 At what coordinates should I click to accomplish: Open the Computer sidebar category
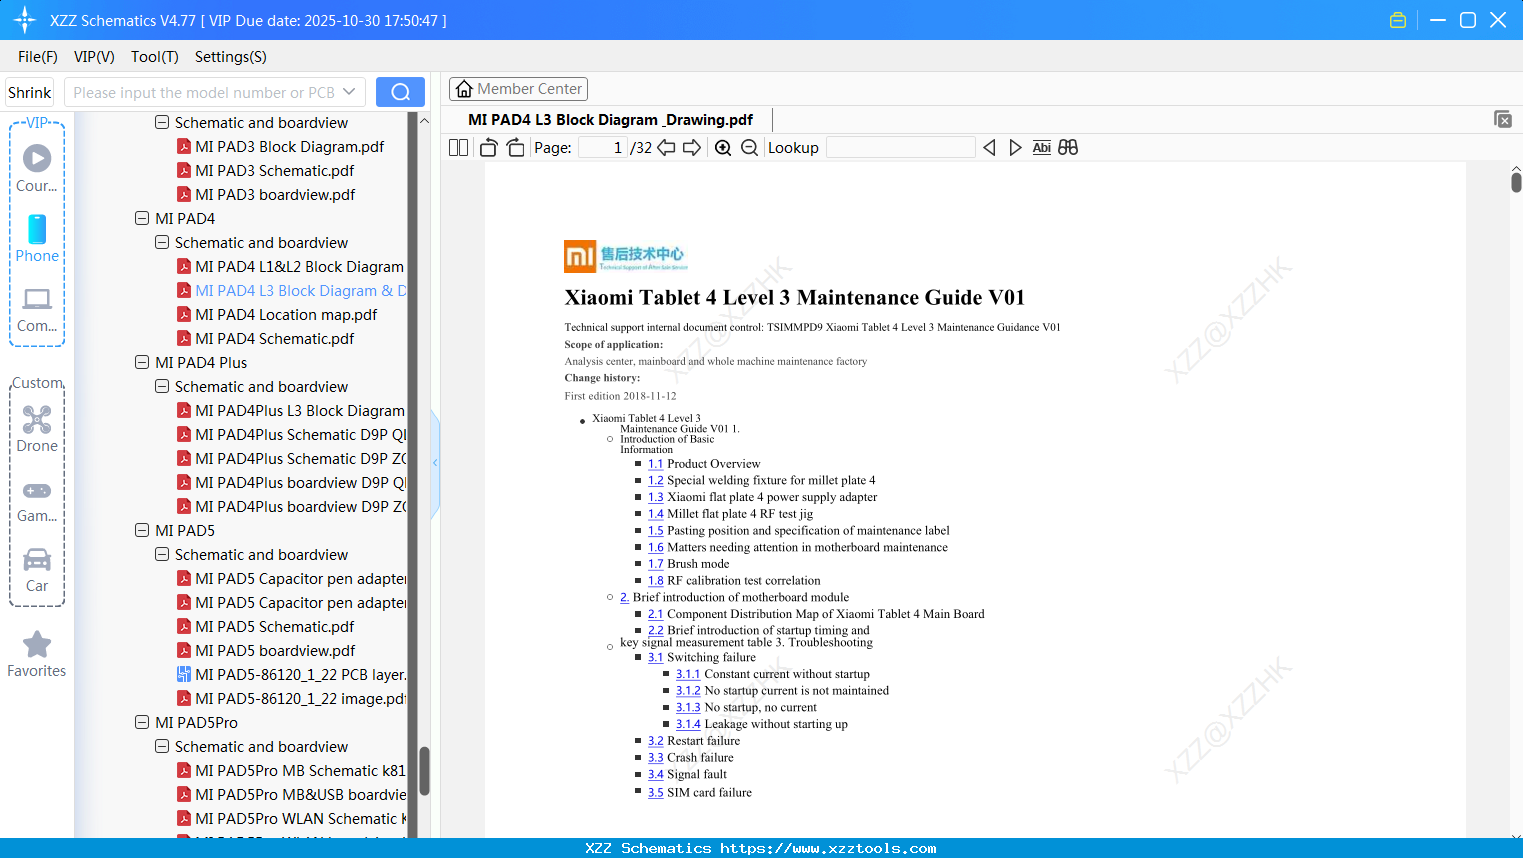[x=37, y=309]
